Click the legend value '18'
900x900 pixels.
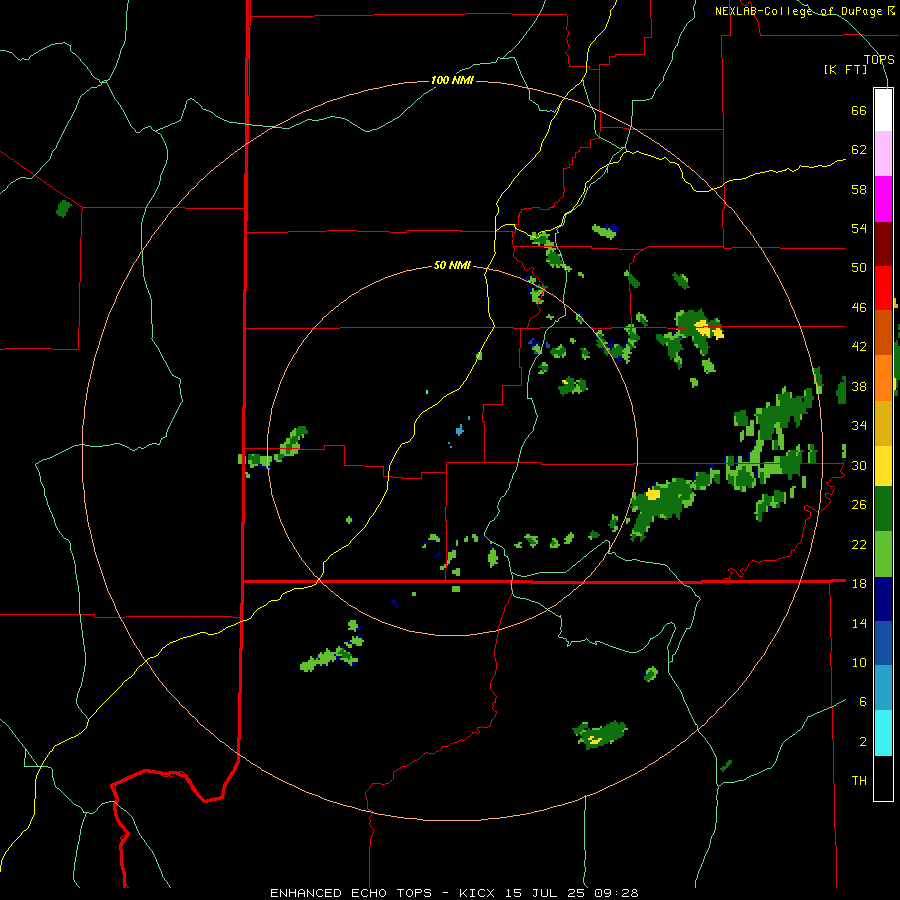click(x=859, y=584)
